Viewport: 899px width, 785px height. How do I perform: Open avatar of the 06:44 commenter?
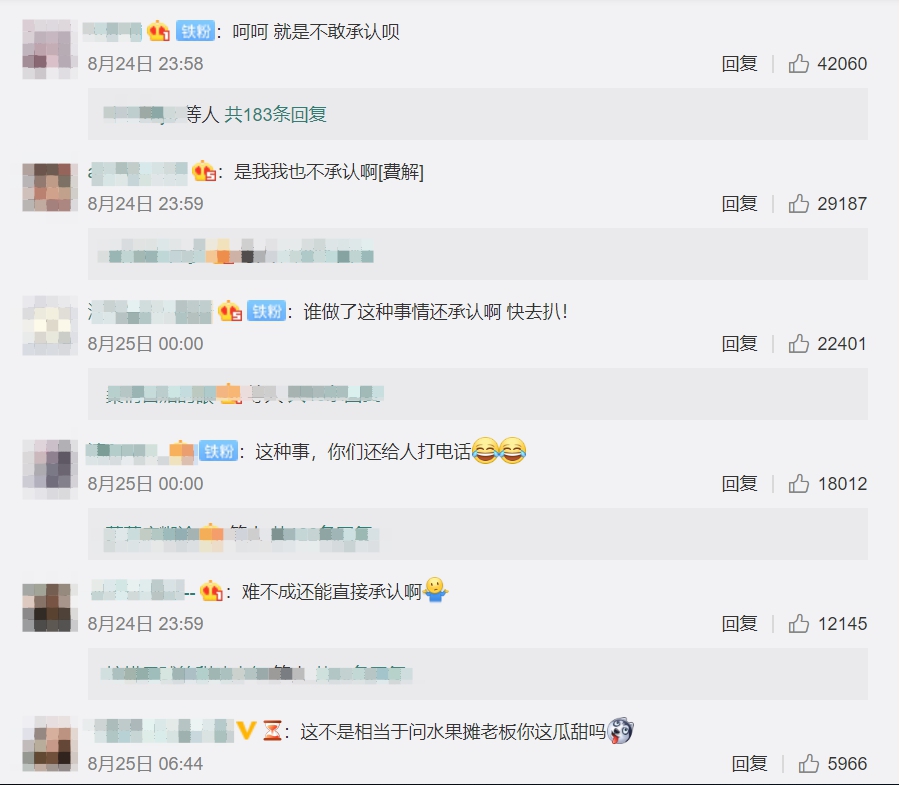pos(50,744)
